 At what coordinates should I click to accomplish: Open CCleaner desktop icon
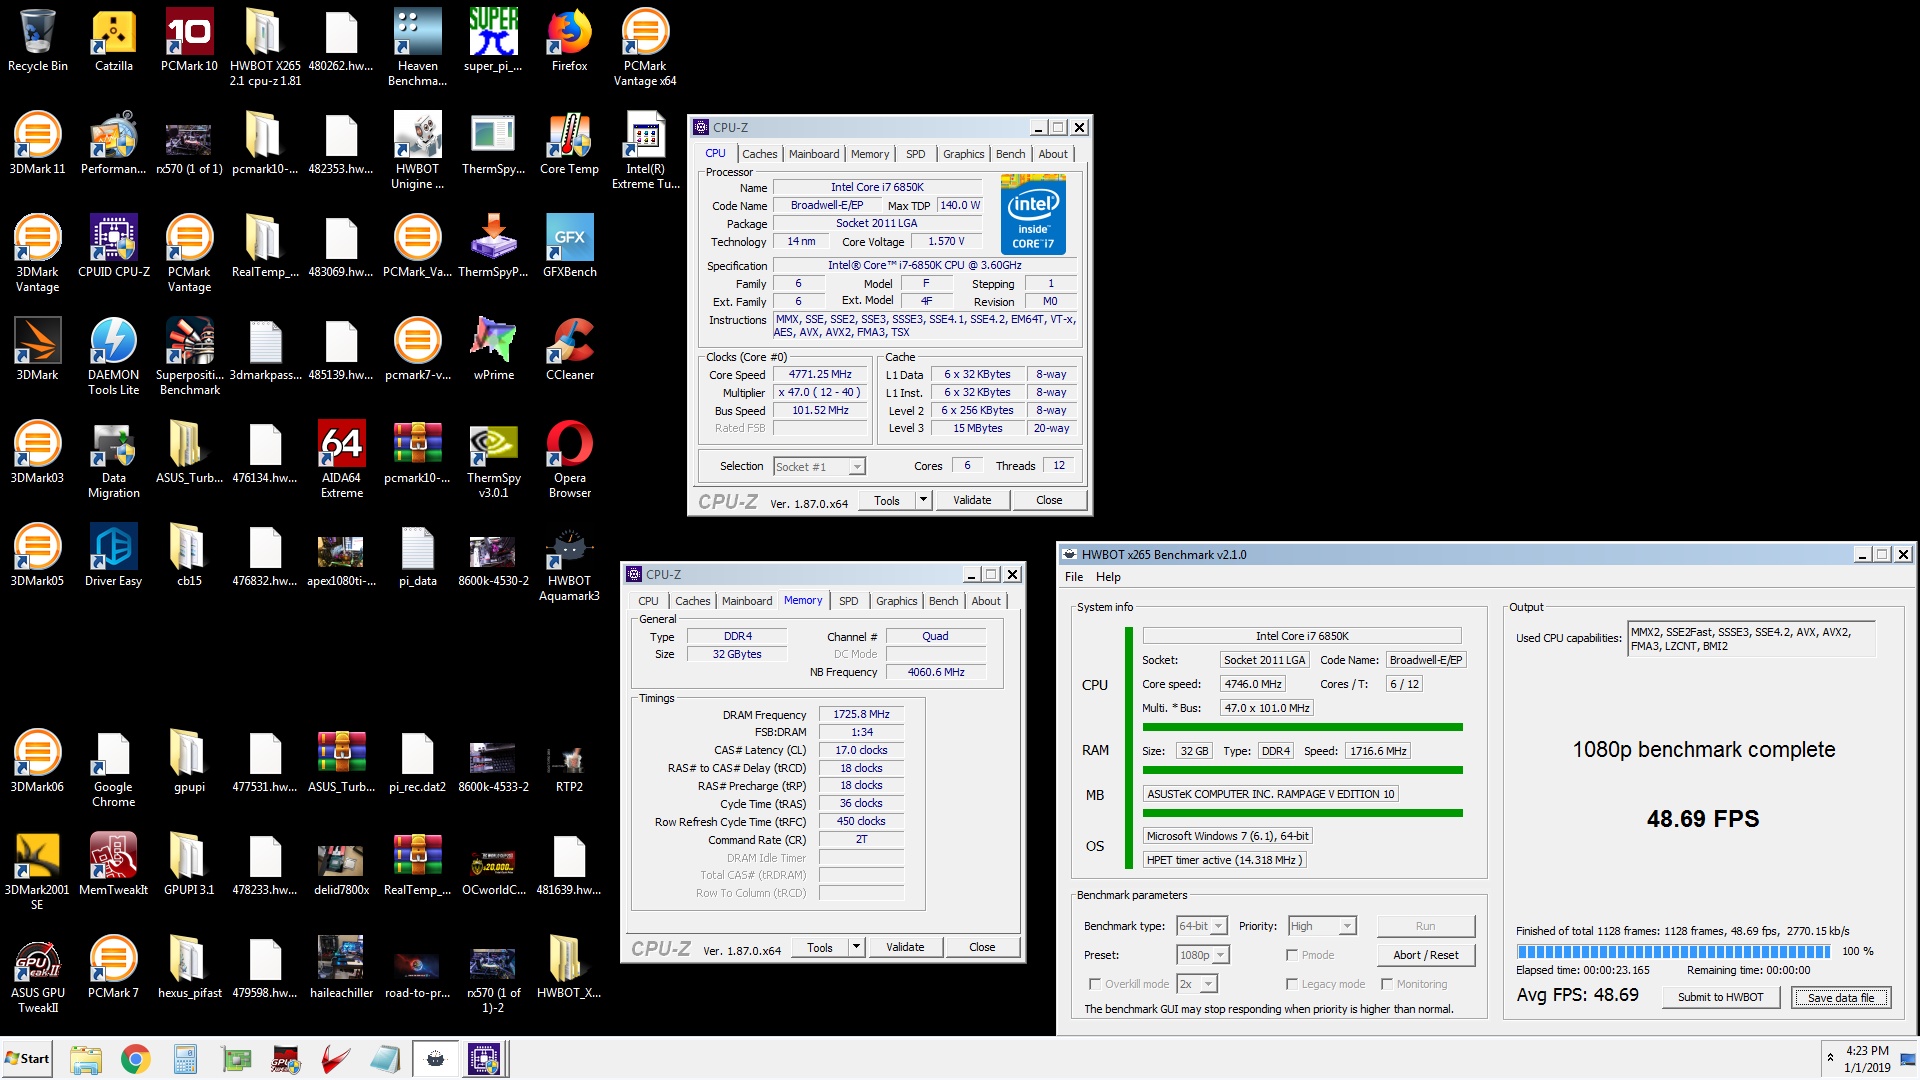(x=569, y=349)
